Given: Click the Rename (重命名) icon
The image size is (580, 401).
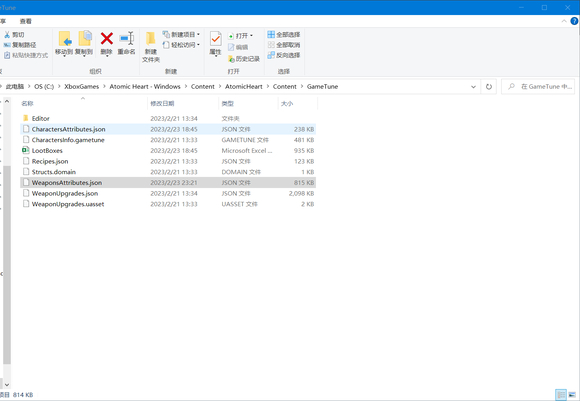Looking at the screenshot, I should [x=127, y=38].
